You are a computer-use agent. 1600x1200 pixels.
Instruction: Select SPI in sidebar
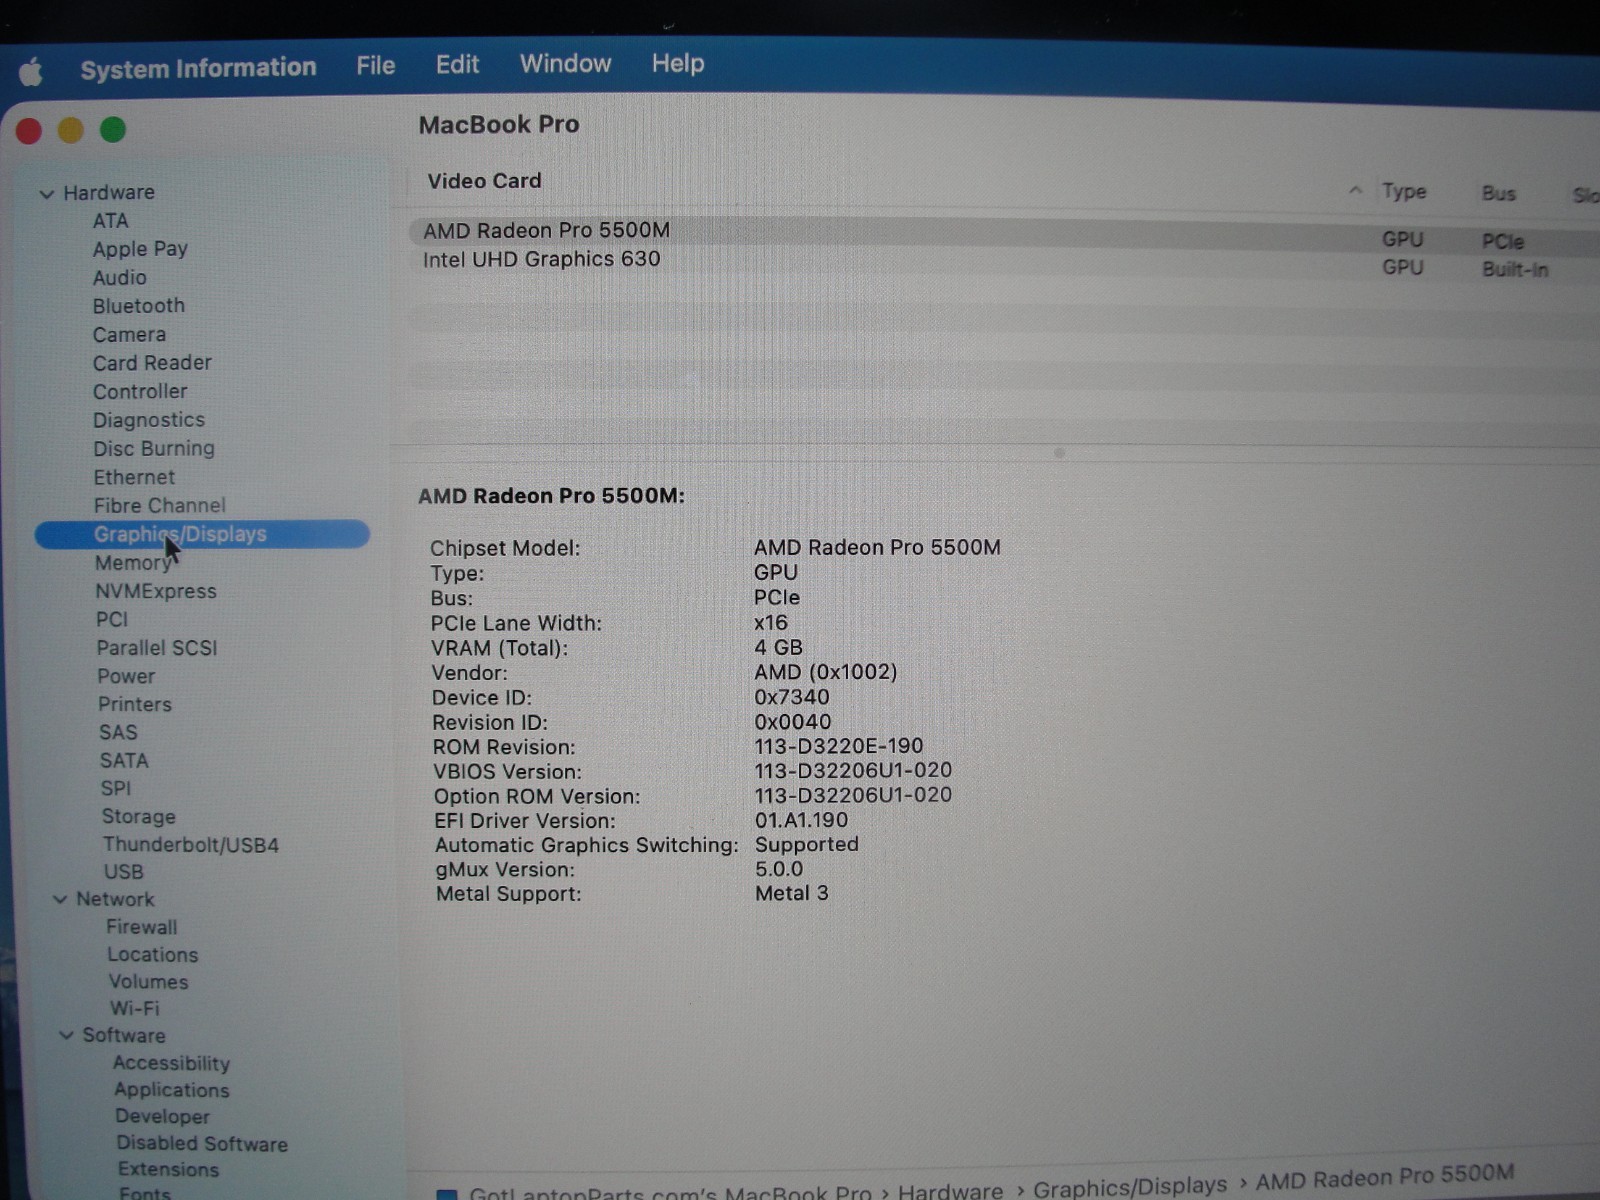tap(115, 789)
